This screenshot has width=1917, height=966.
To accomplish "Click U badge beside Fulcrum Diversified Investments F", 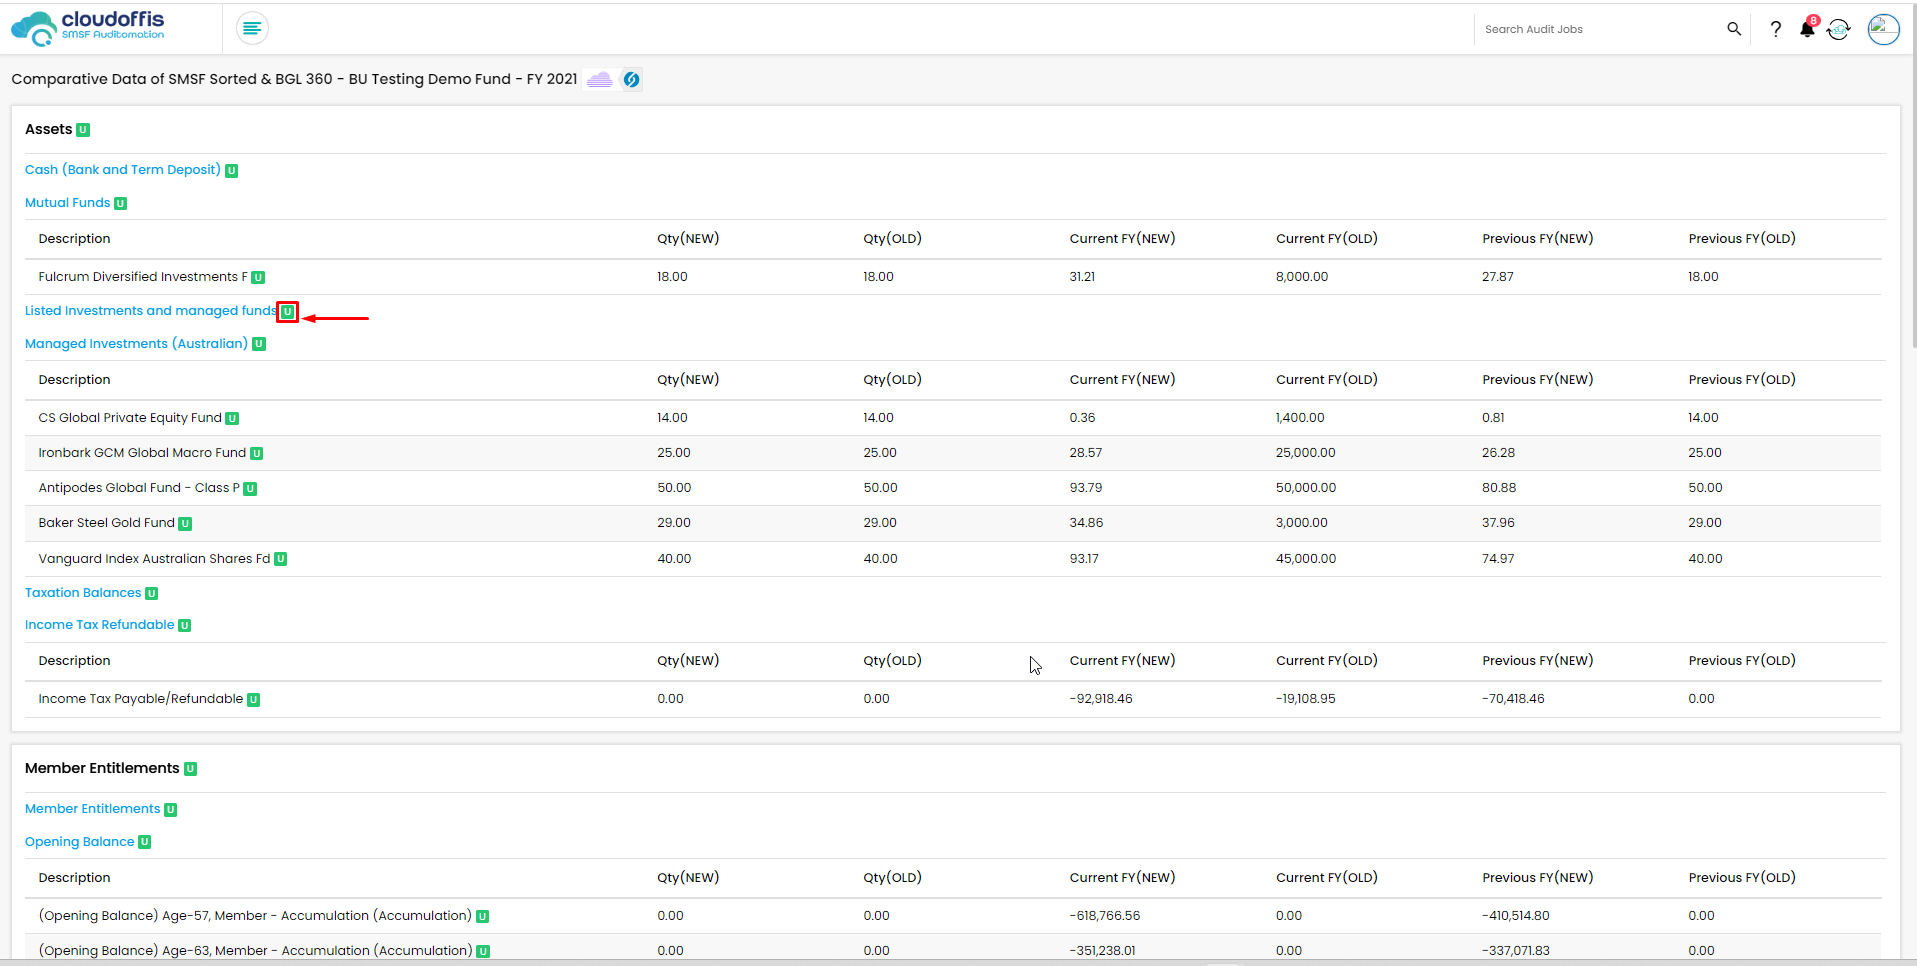I will pyautogui.click(x=258, y=278).
